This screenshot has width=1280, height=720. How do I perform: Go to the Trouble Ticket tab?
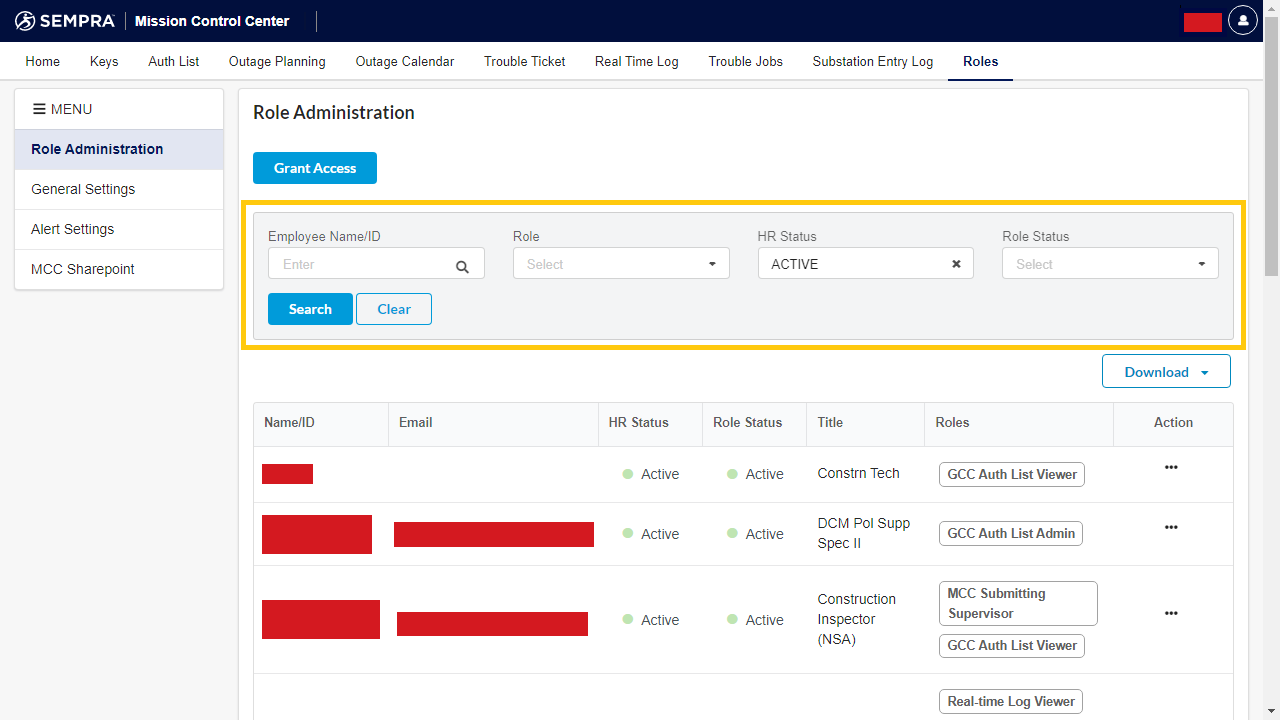pos(524,61)
